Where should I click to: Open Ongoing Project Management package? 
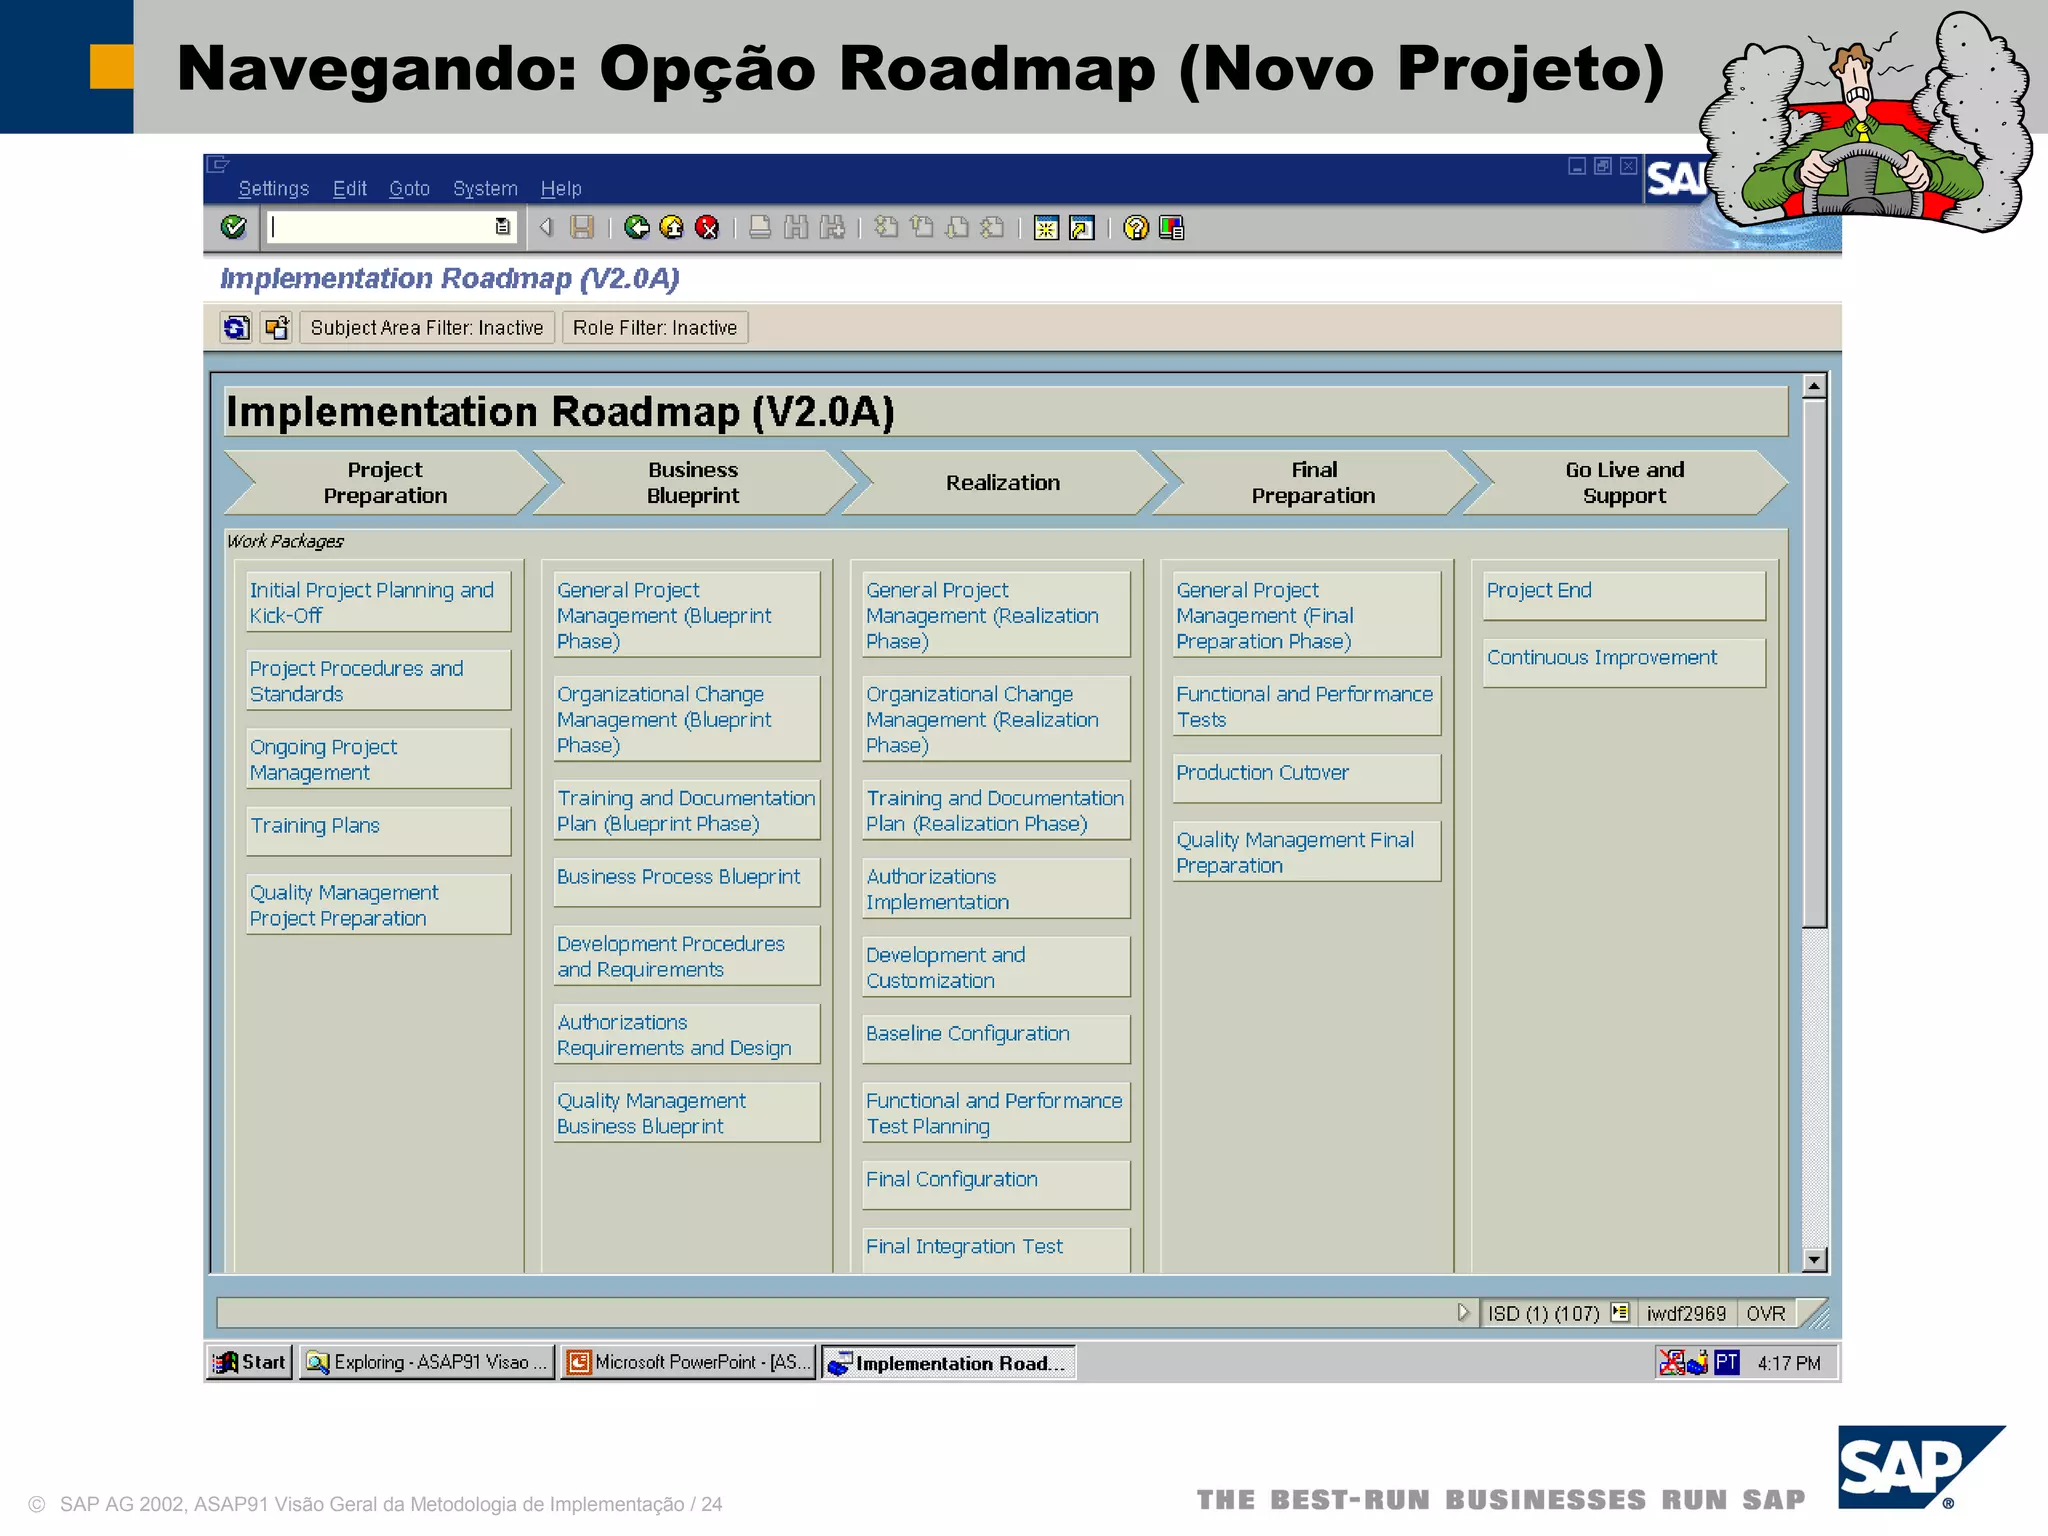point(378,759)
